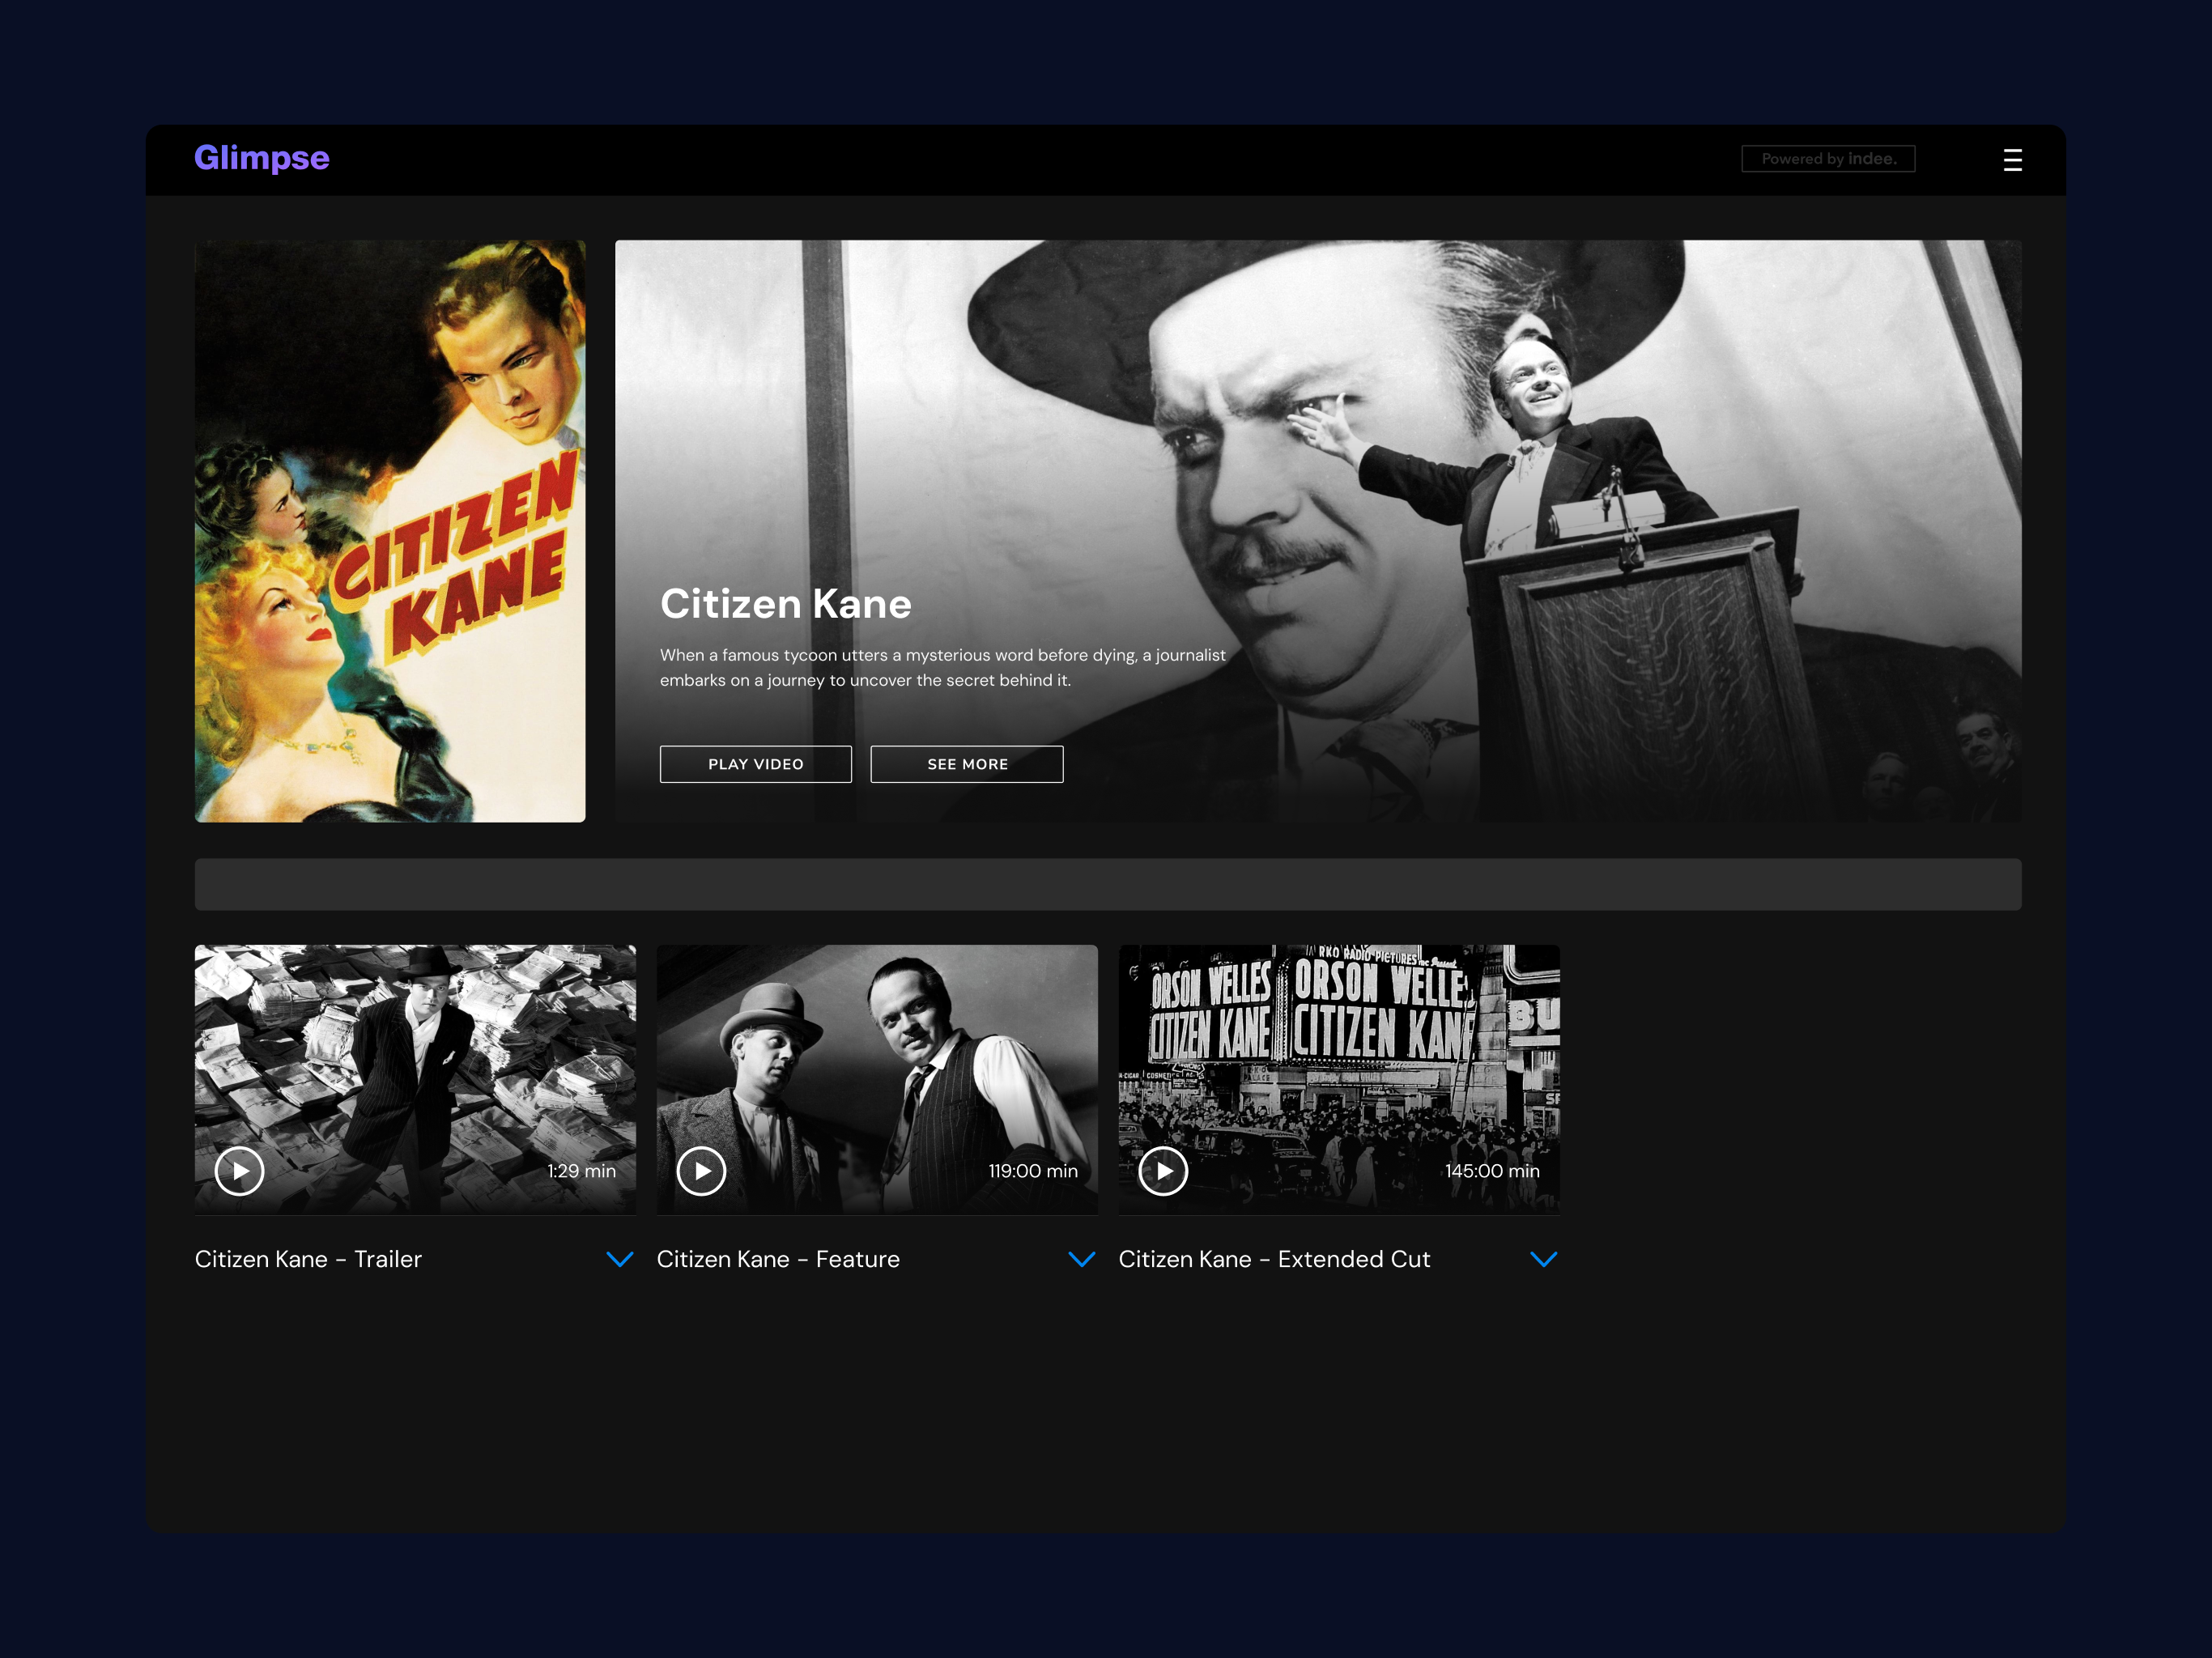Click the Powered by indee badge
This screenshot has height=1658, width=2212.
1828,159
